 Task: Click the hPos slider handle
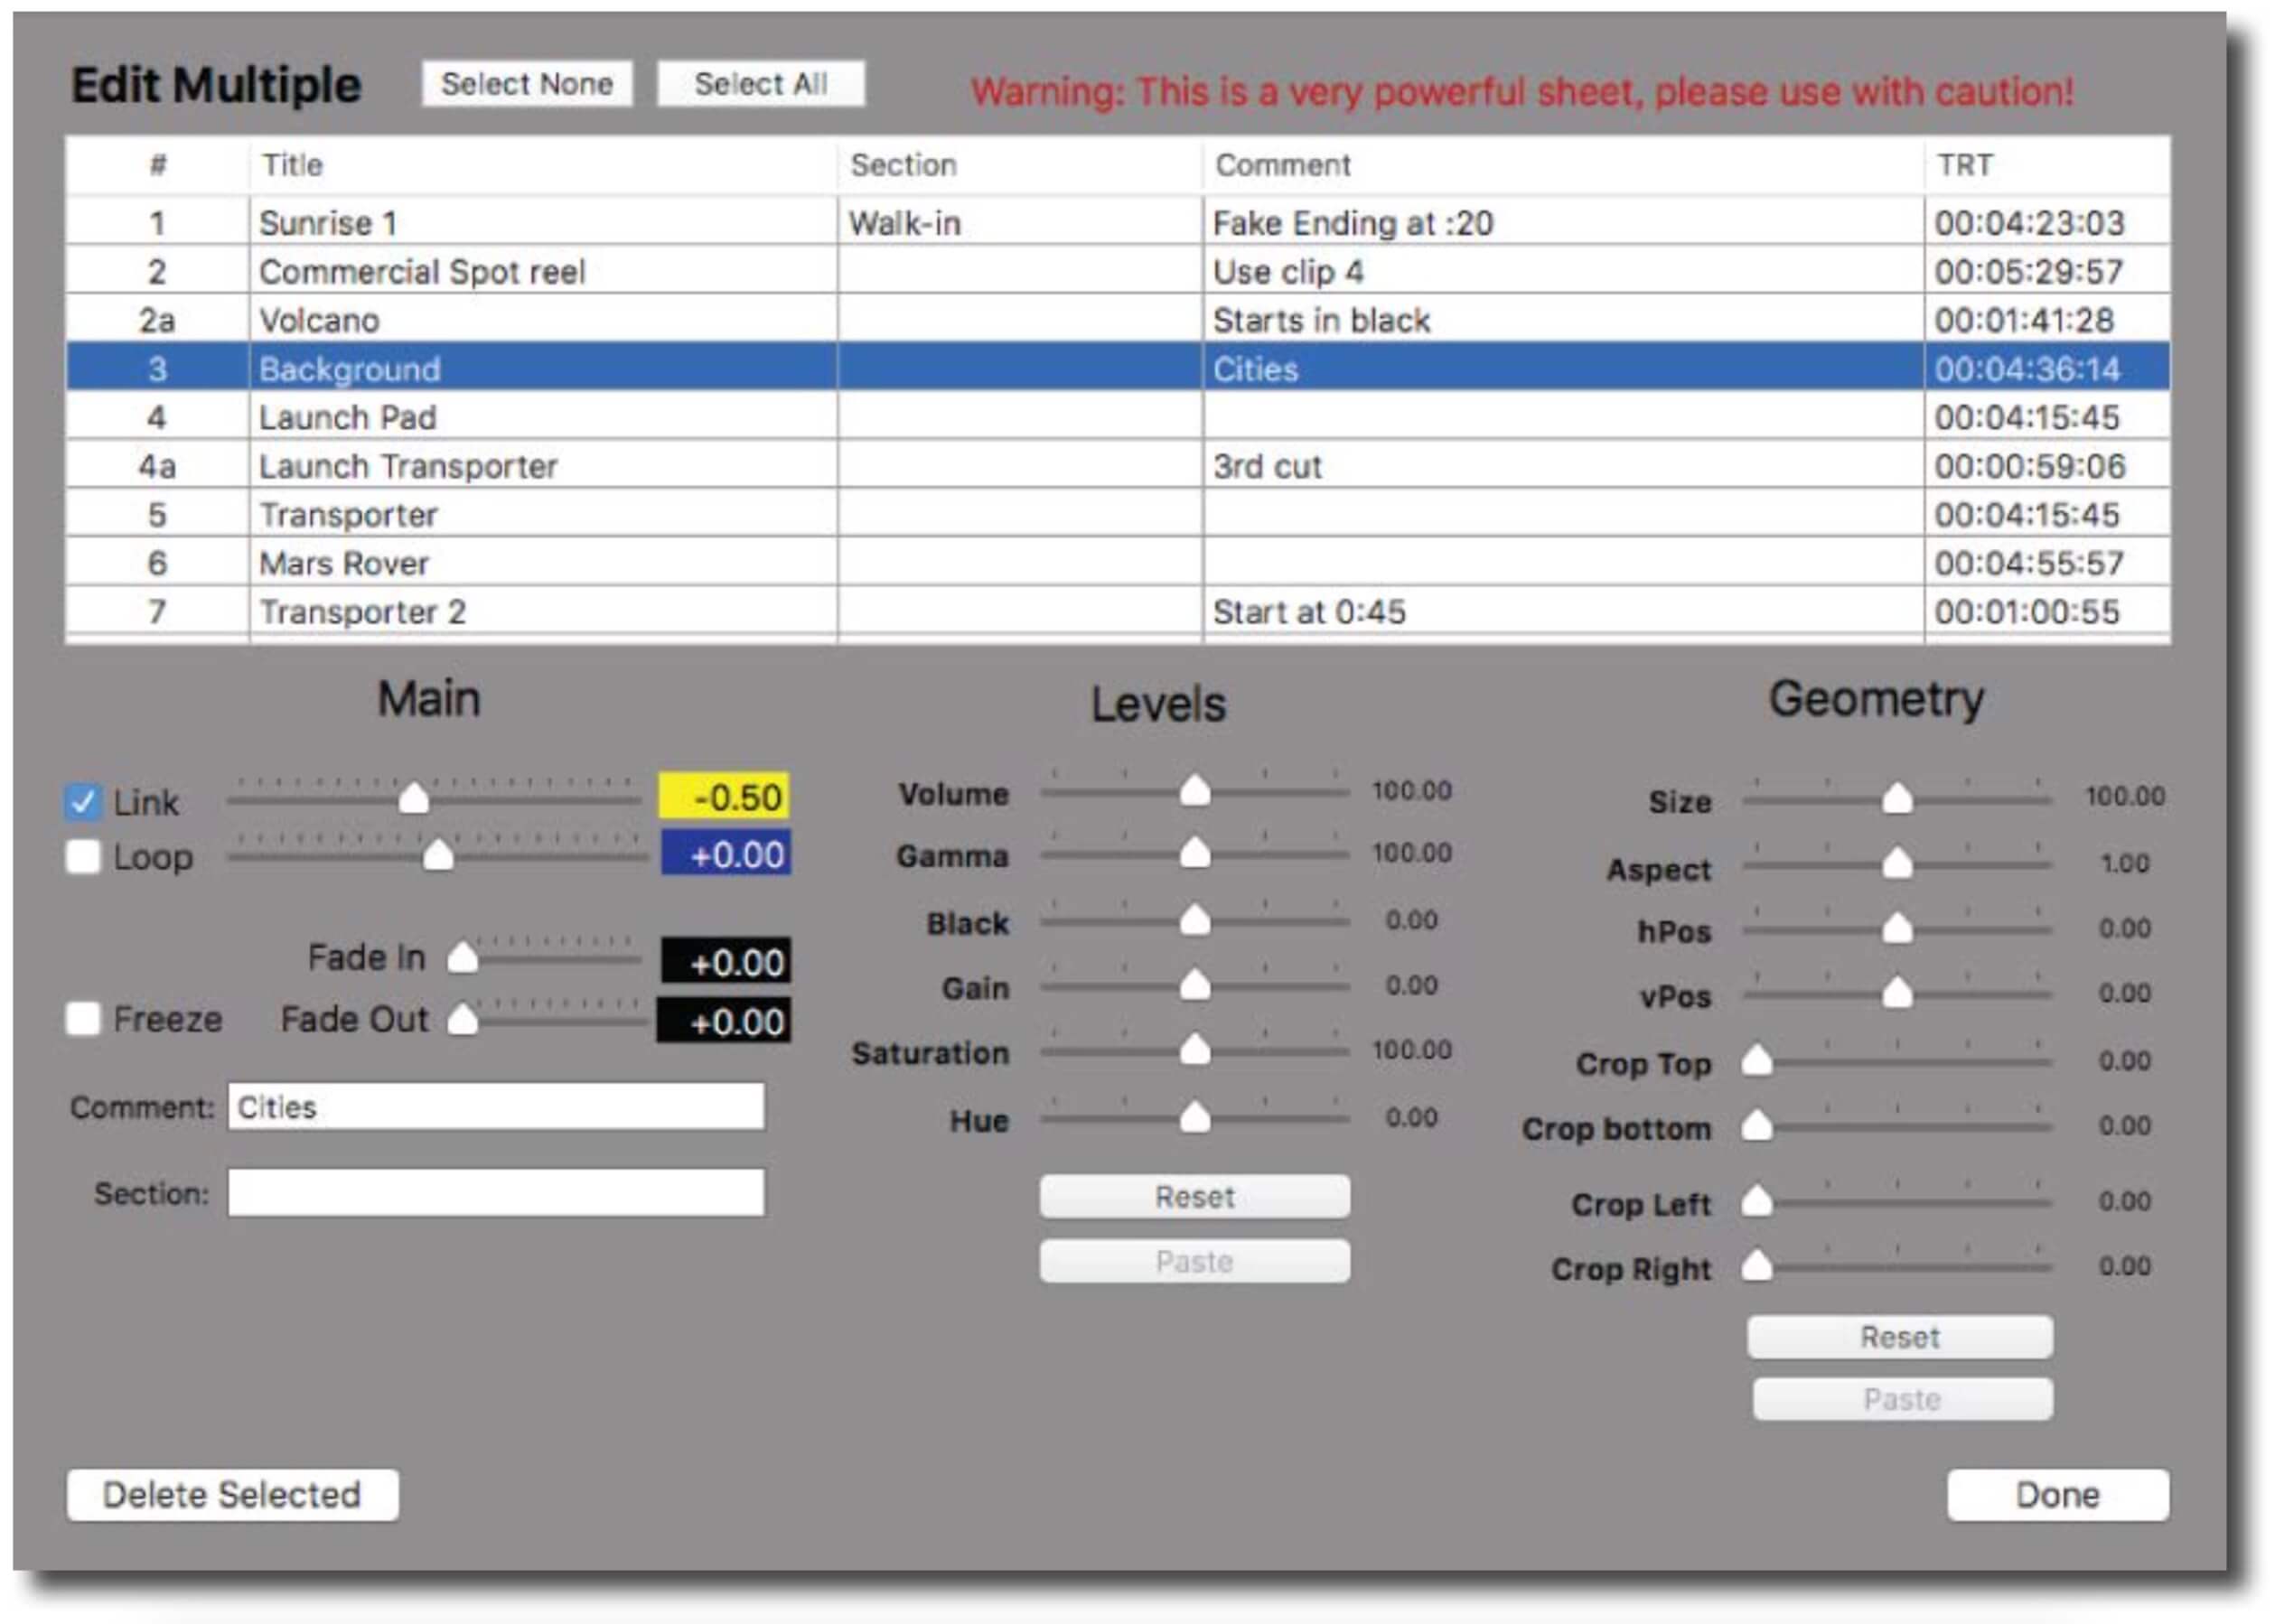[x=1897, y=928]
